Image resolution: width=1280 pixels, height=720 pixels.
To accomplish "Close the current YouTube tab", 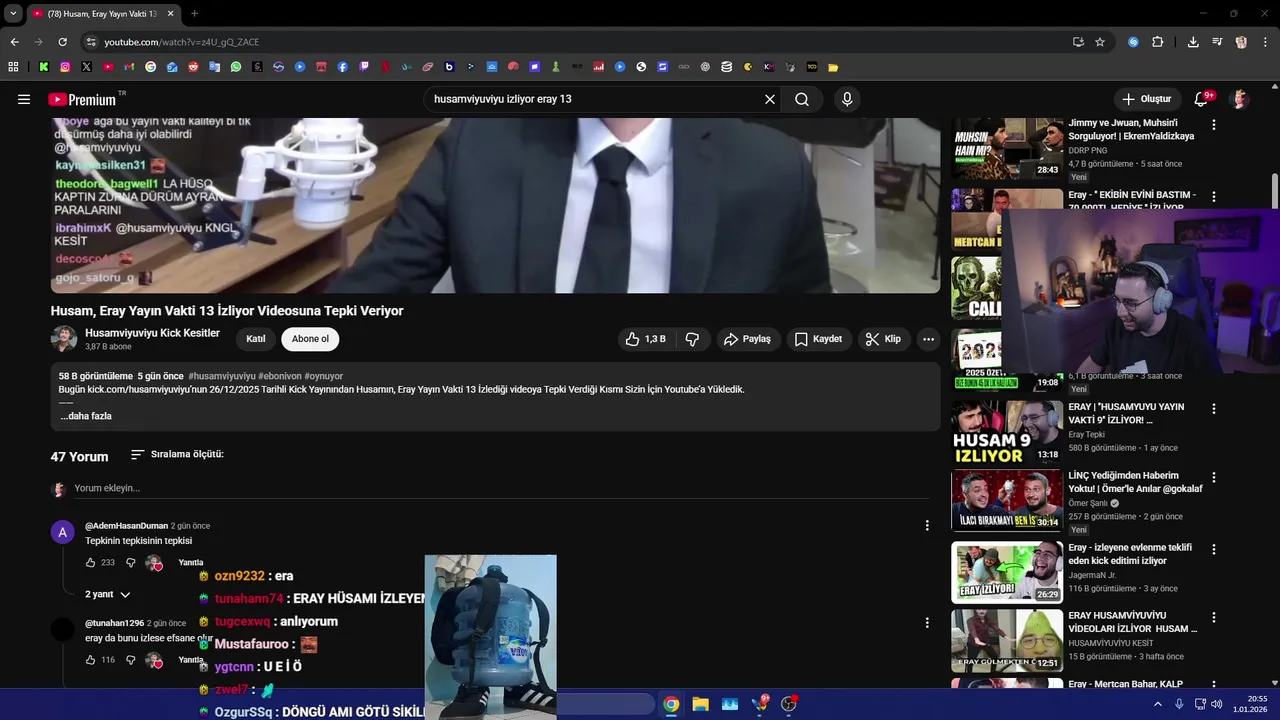I will coord(170,14).
